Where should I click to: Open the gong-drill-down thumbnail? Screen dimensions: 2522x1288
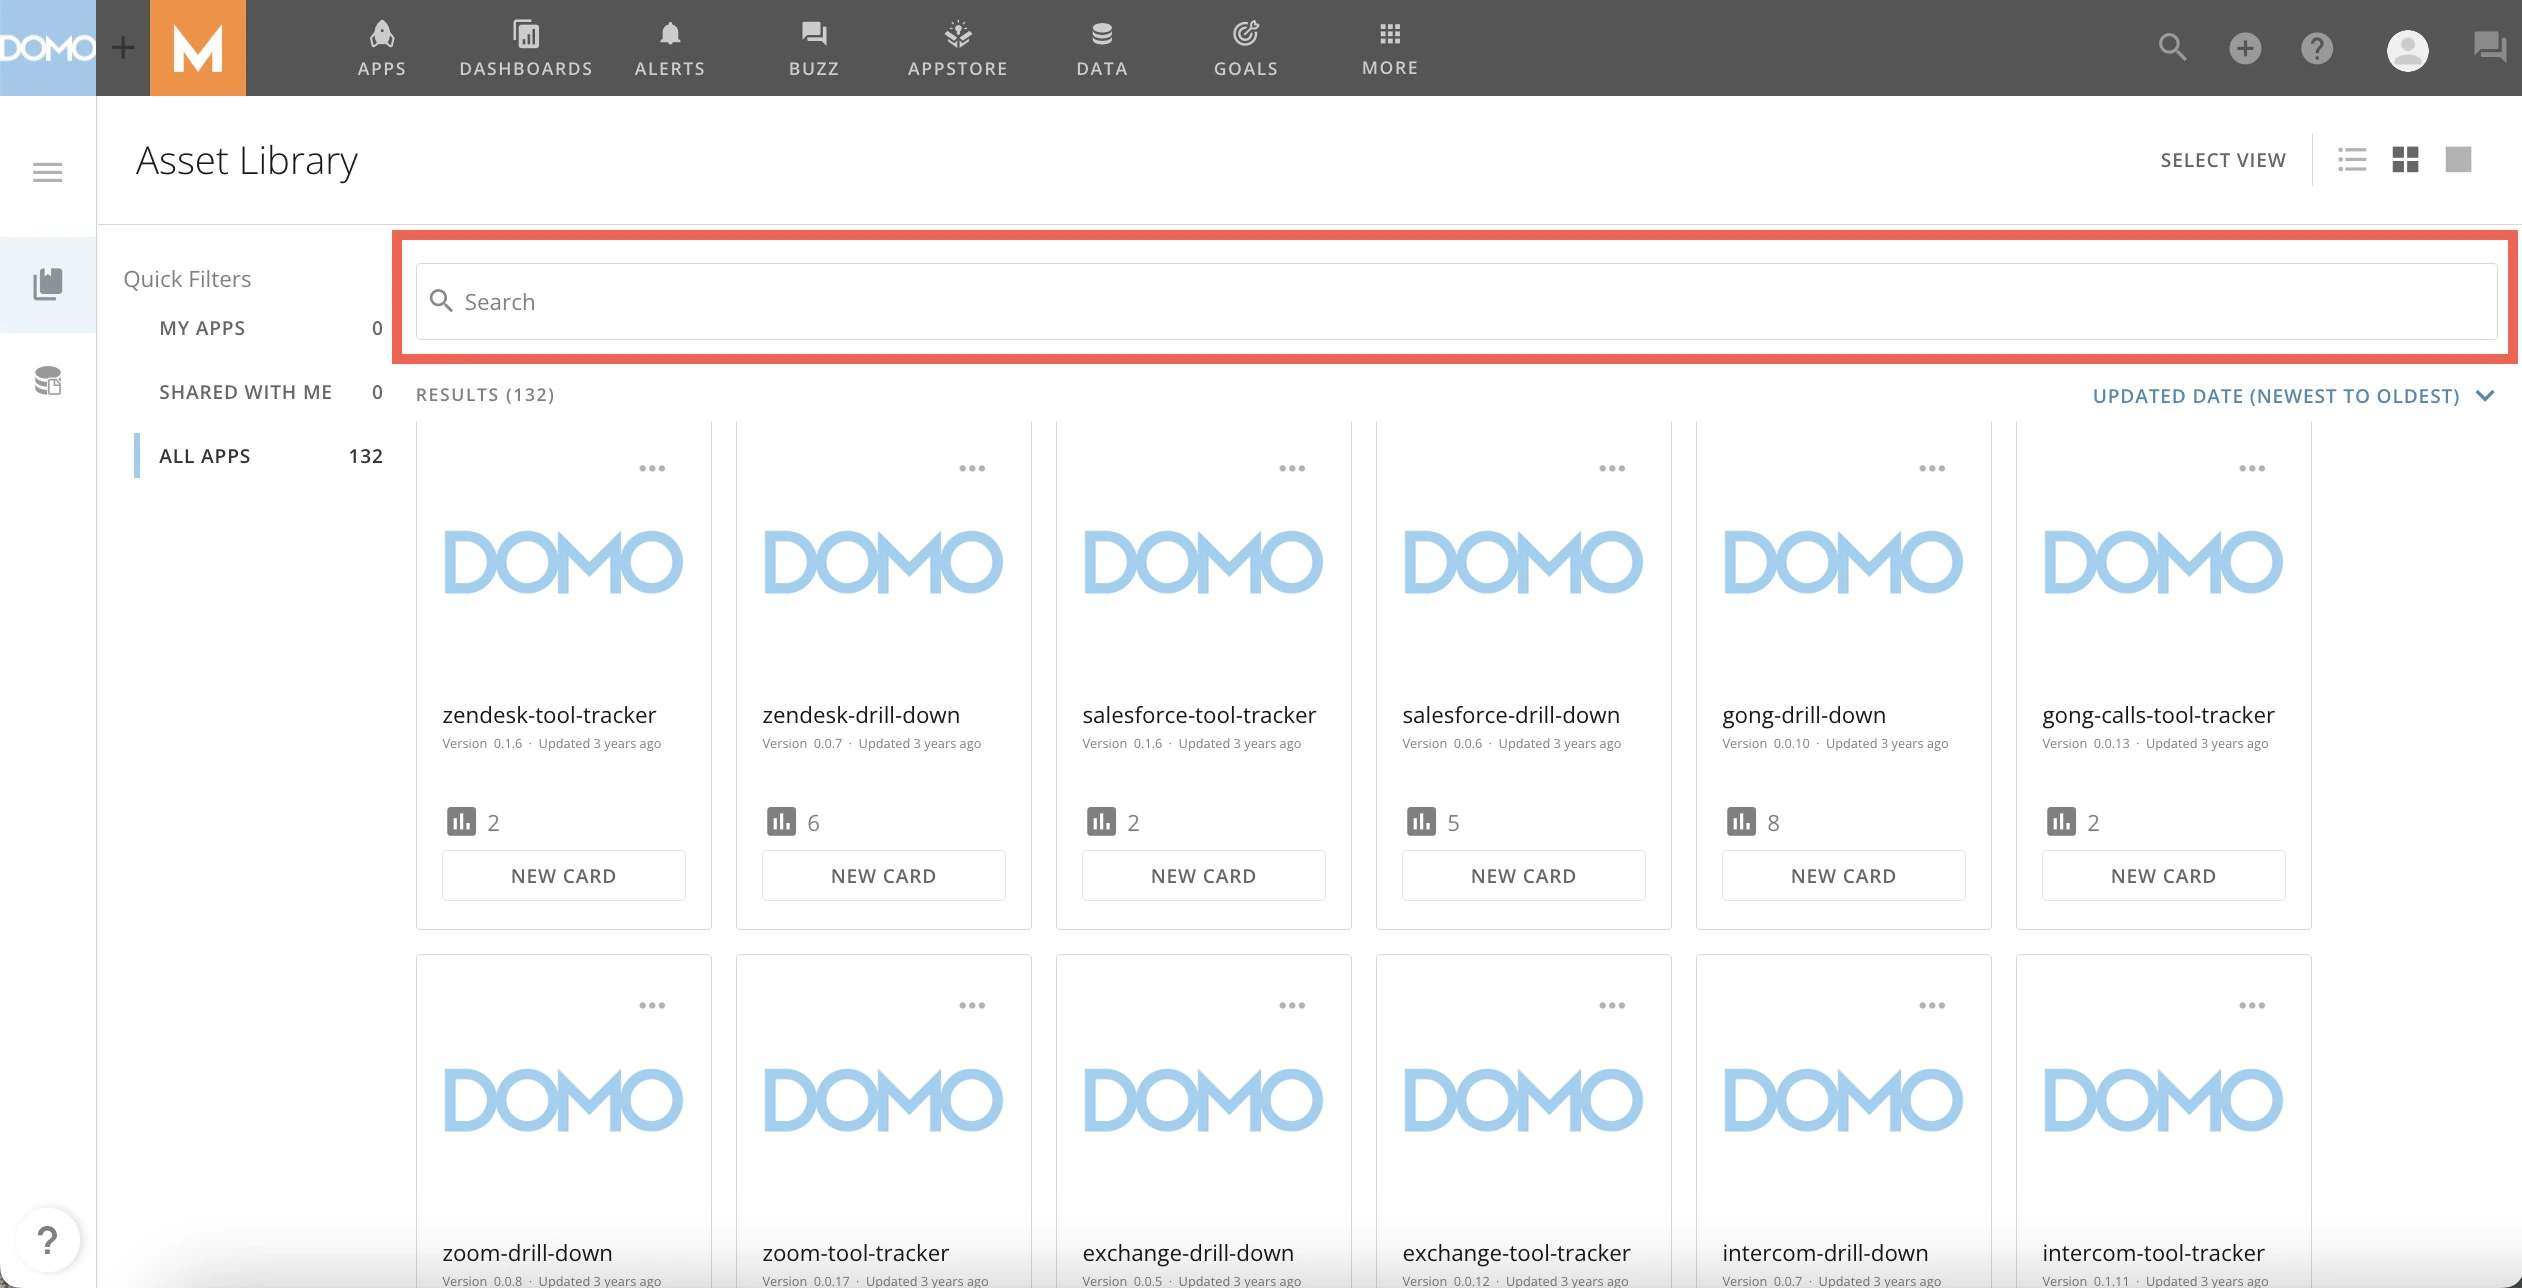point(1844,562)
